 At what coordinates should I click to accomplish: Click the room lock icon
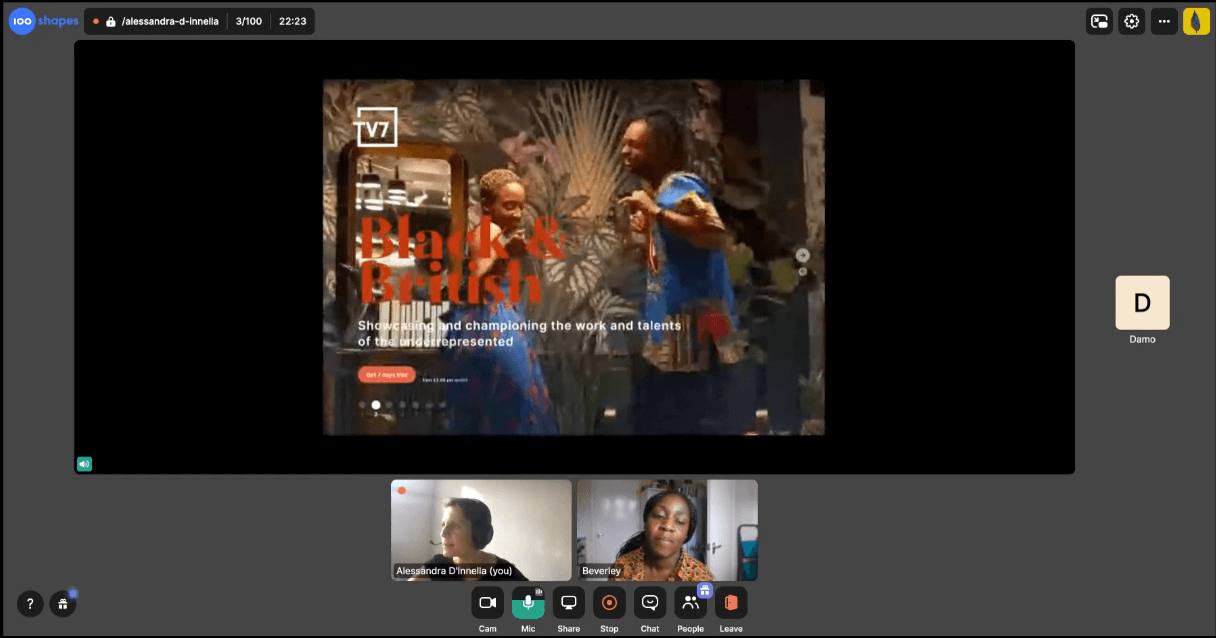click(111, 21)
